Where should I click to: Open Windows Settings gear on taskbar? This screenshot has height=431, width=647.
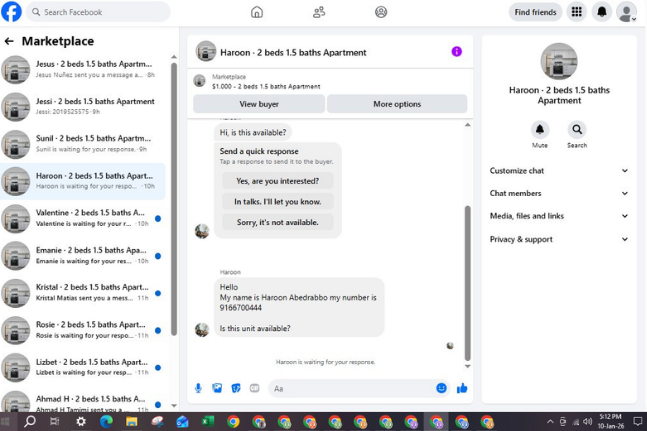coord(81,422)
